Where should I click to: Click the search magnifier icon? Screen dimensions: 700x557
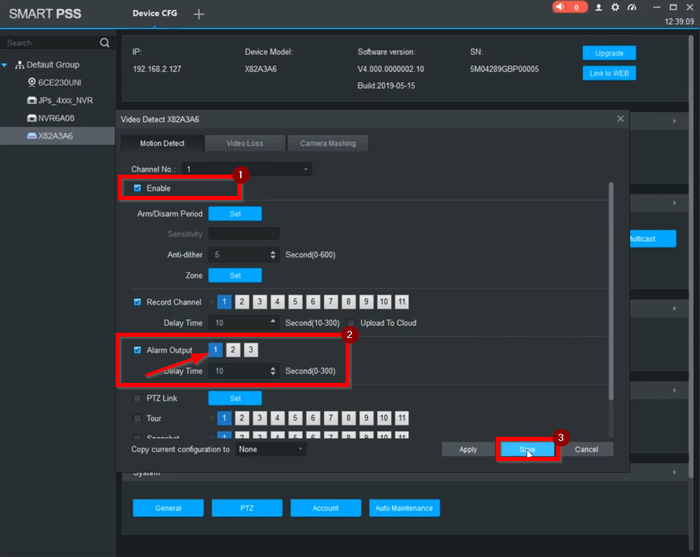pos(104,42)
